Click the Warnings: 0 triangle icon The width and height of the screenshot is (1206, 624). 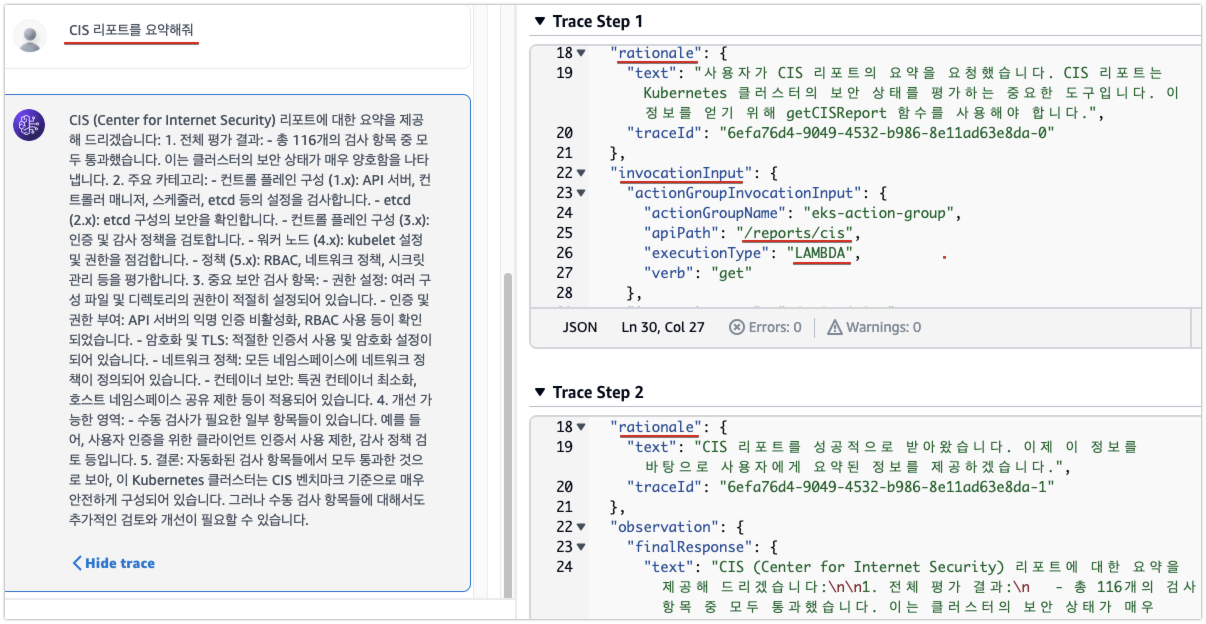click(x=834, y=327)
